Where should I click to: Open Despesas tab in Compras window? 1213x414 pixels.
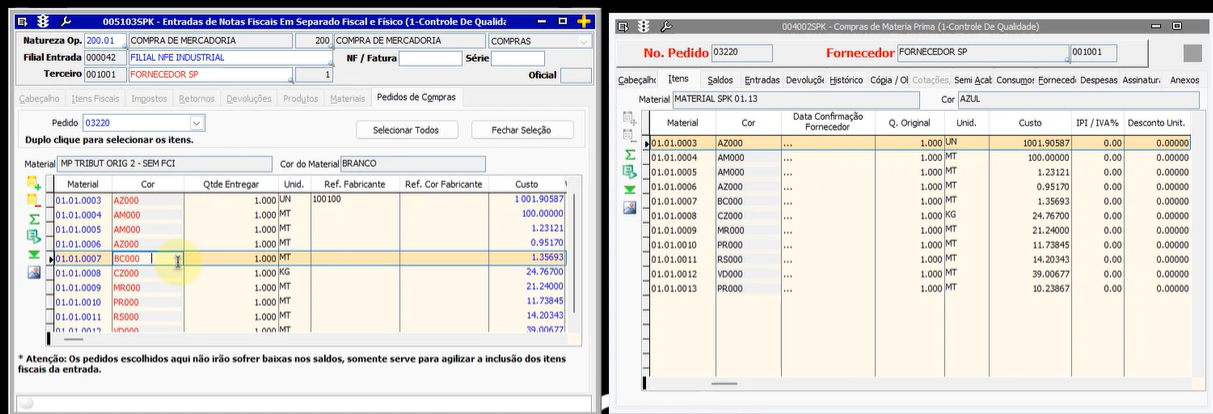click(x=1099, y=79)
